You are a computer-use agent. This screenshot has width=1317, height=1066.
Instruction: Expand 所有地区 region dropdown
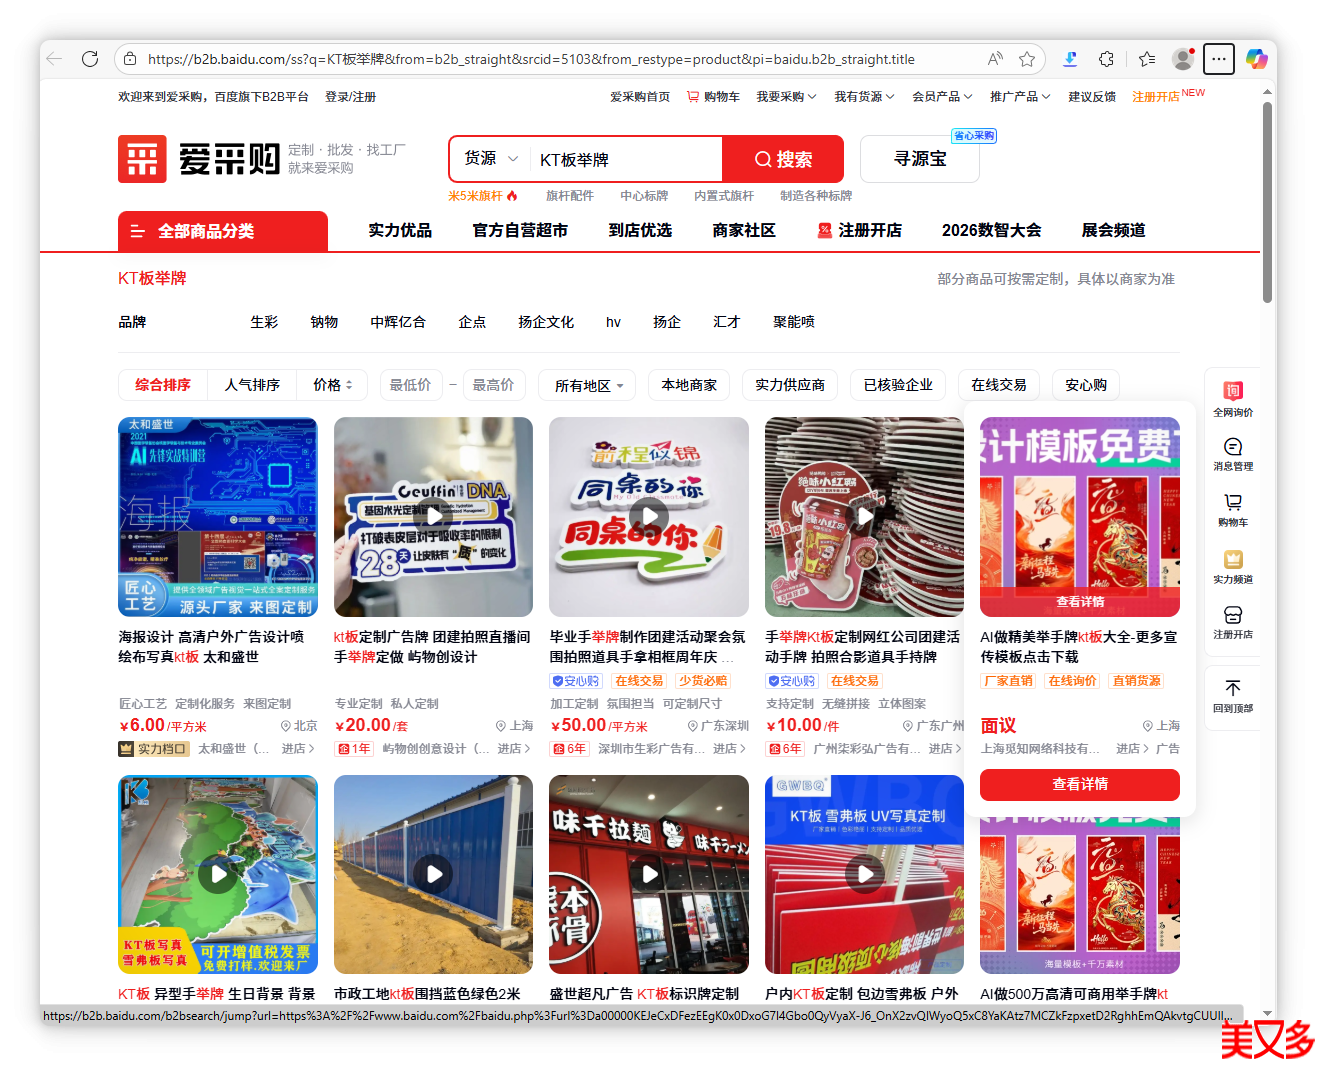[x=589, y=386]
